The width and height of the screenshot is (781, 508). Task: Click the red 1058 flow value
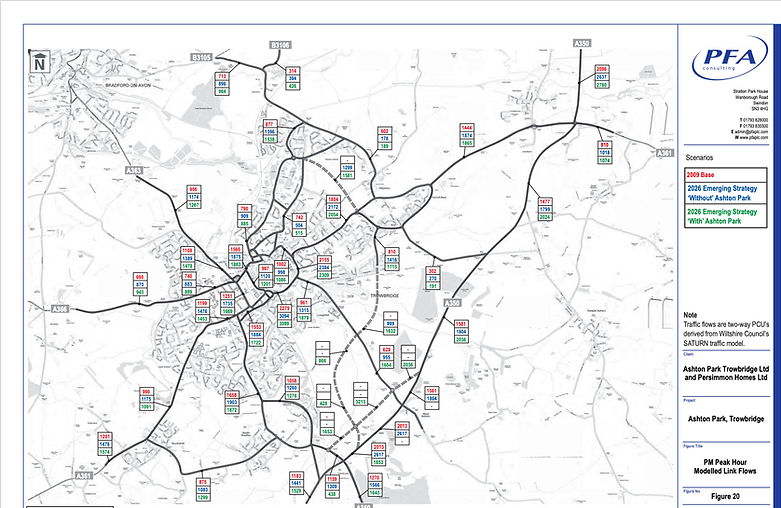(x=292, y=381)
